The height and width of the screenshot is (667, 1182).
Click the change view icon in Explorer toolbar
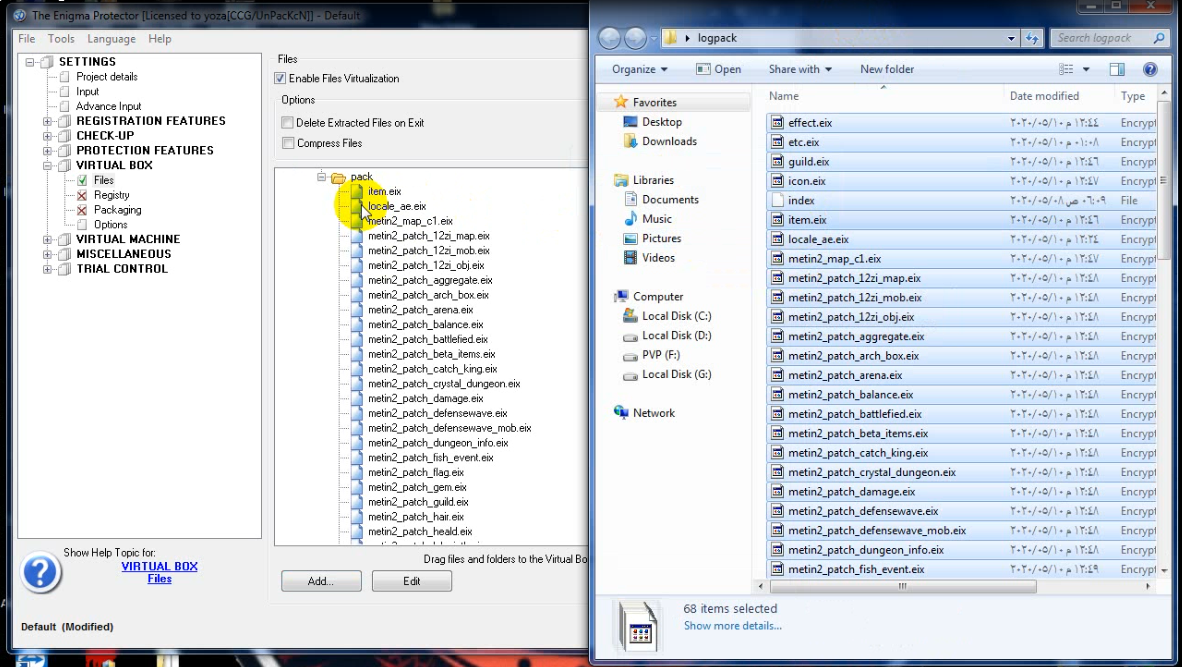(1066, 69)
